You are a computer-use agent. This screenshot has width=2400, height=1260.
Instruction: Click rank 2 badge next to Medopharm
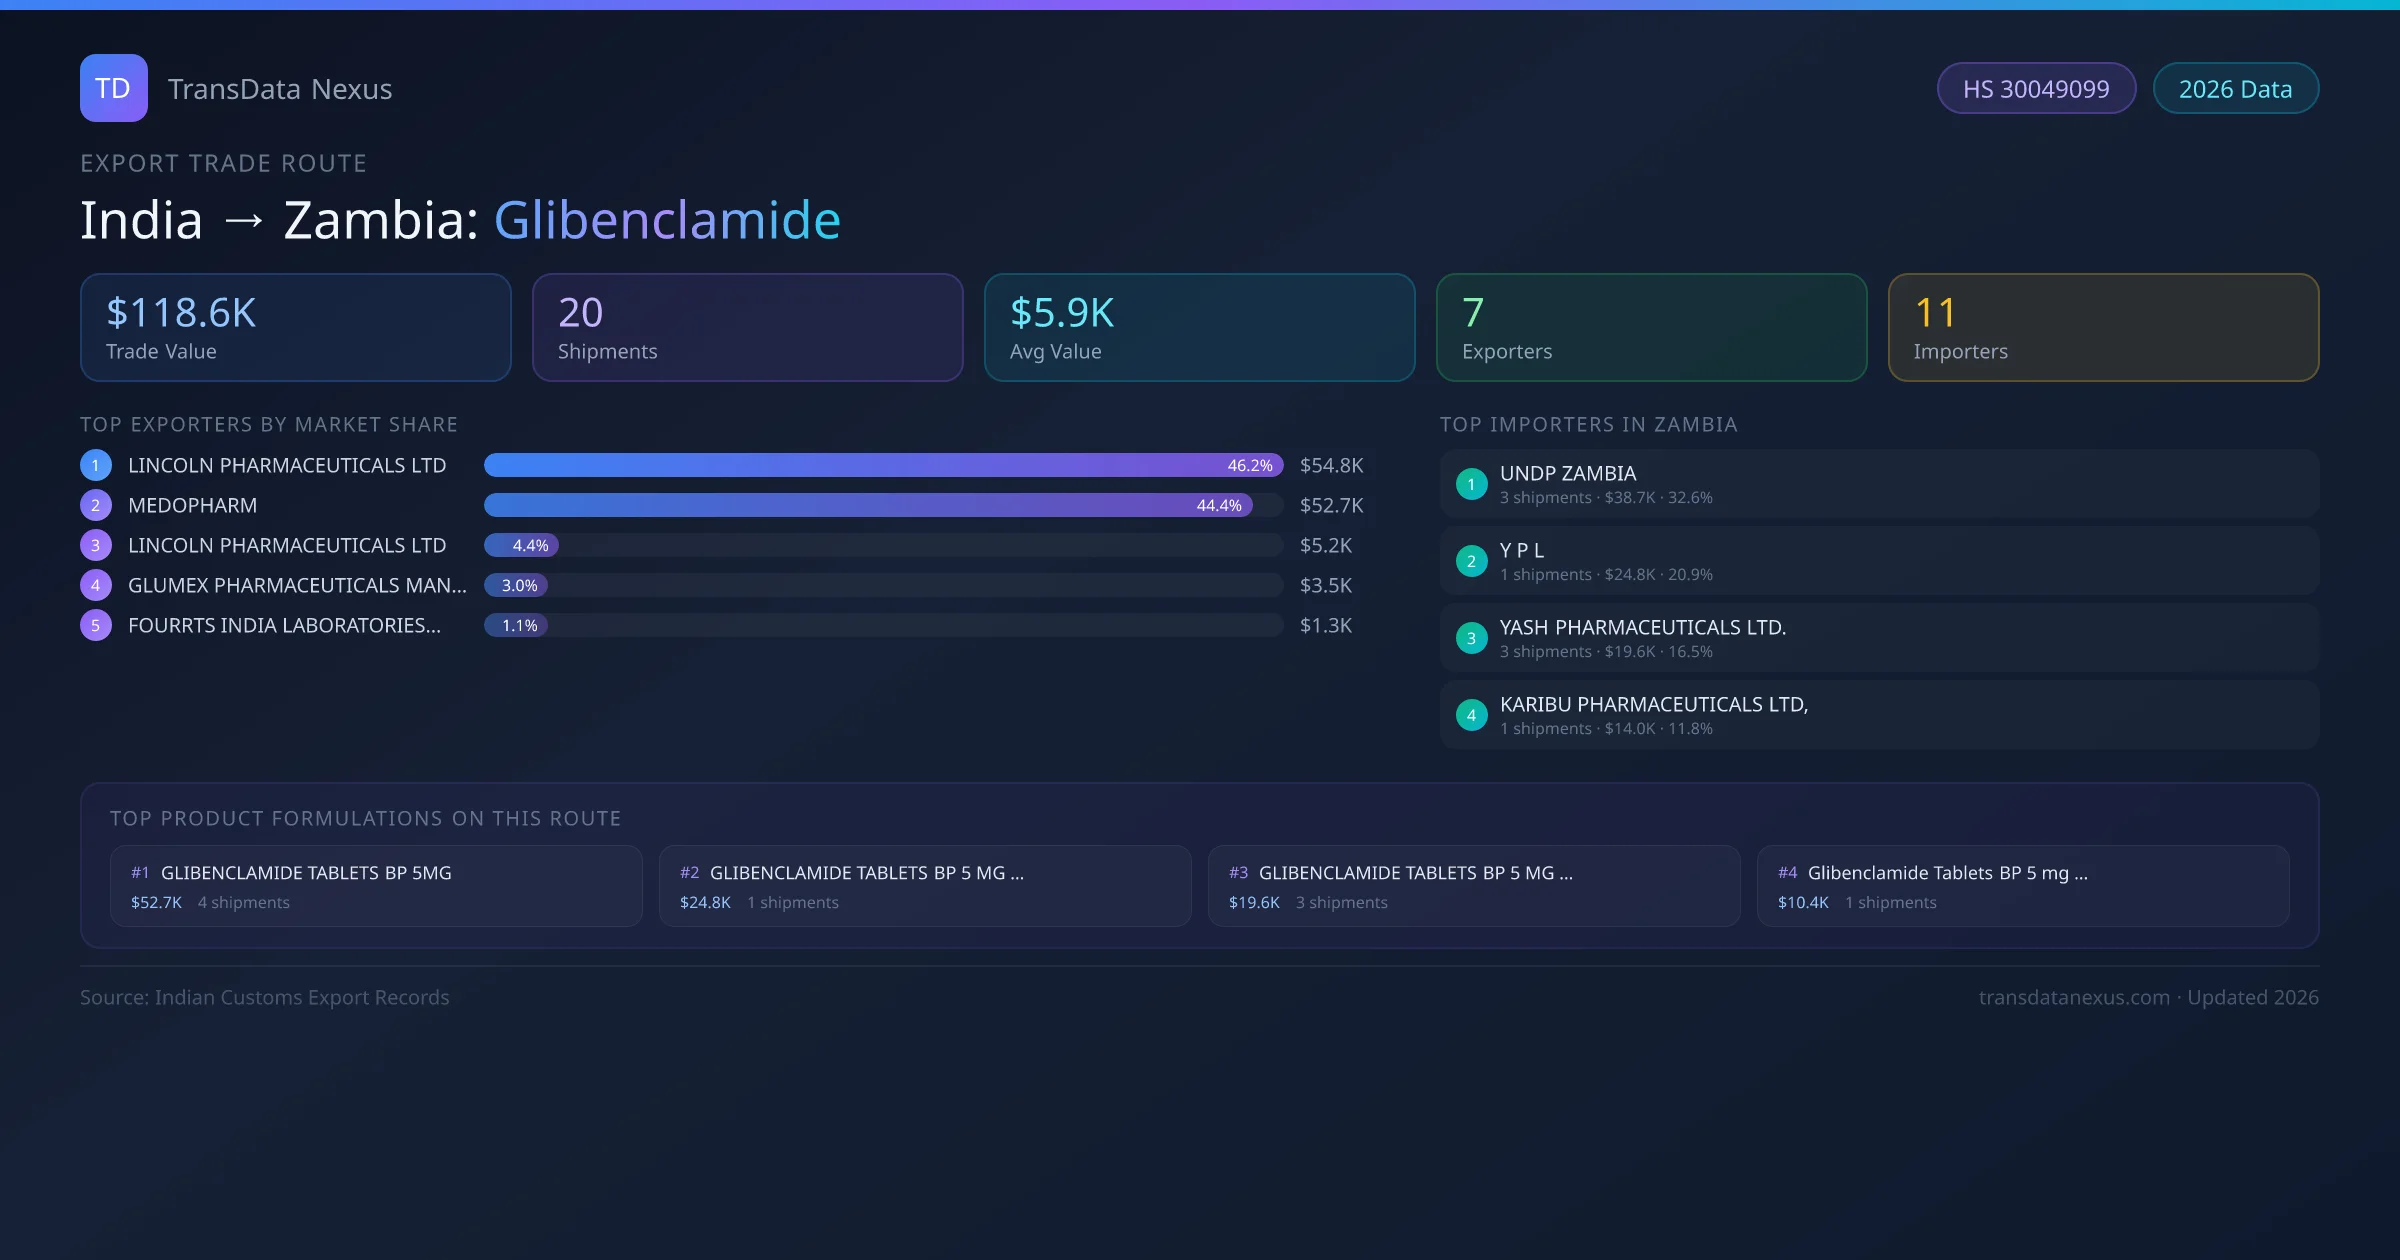point(96,505)
